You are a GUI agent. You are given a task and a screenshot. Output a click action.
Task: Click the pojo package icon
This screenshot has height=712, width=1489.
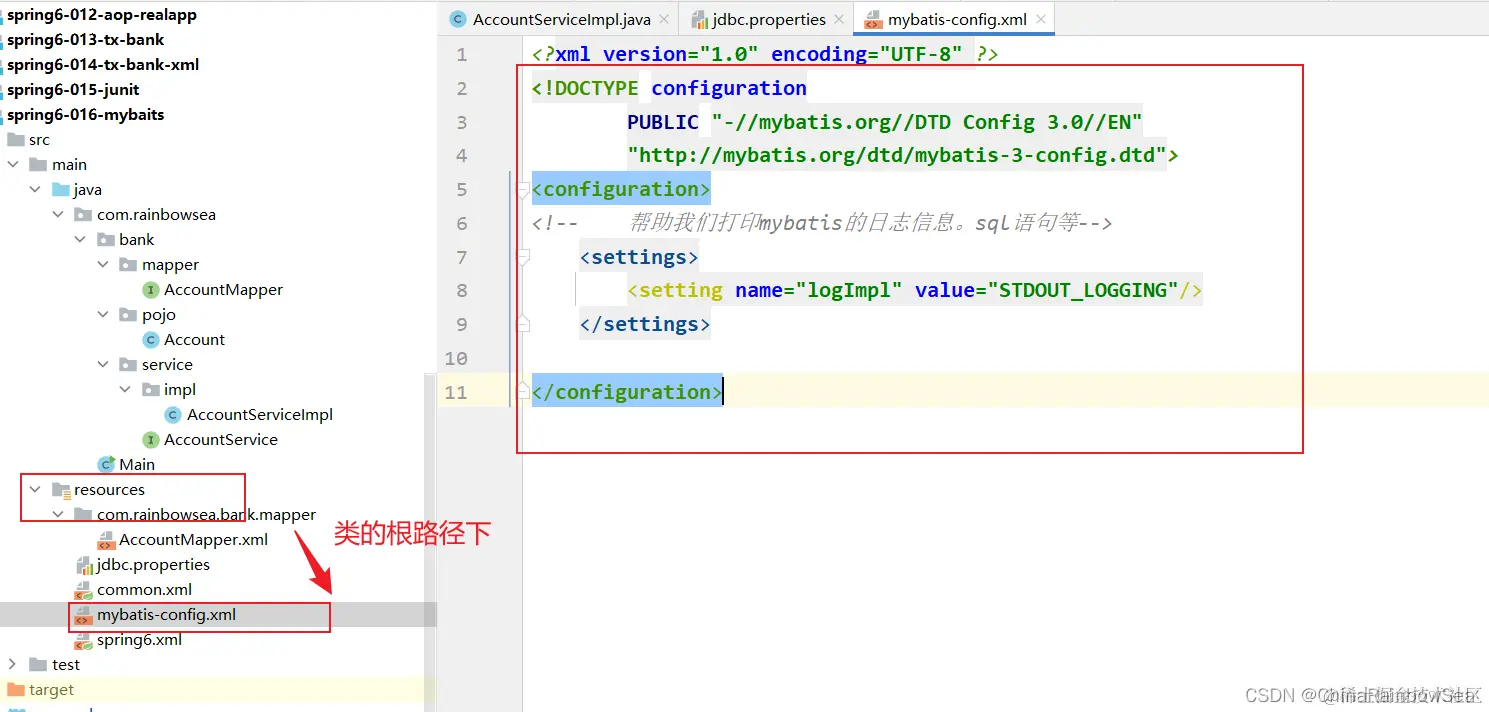(x=127, y=314)
